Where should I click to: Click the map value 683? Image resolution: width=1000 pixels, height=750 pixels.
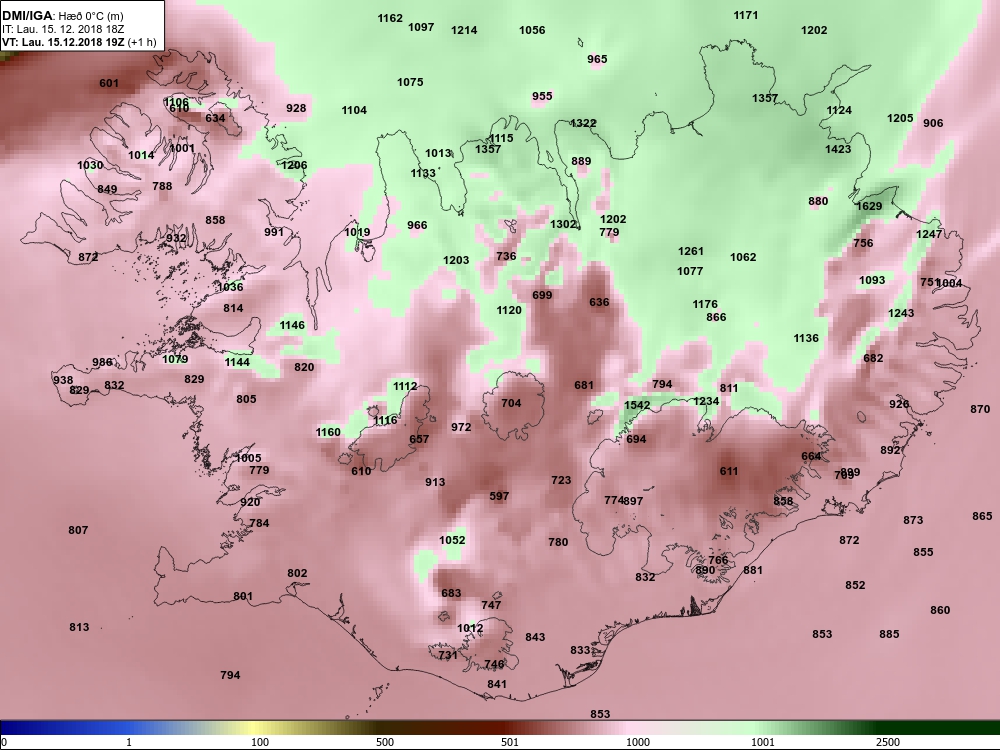pos(451,593)
